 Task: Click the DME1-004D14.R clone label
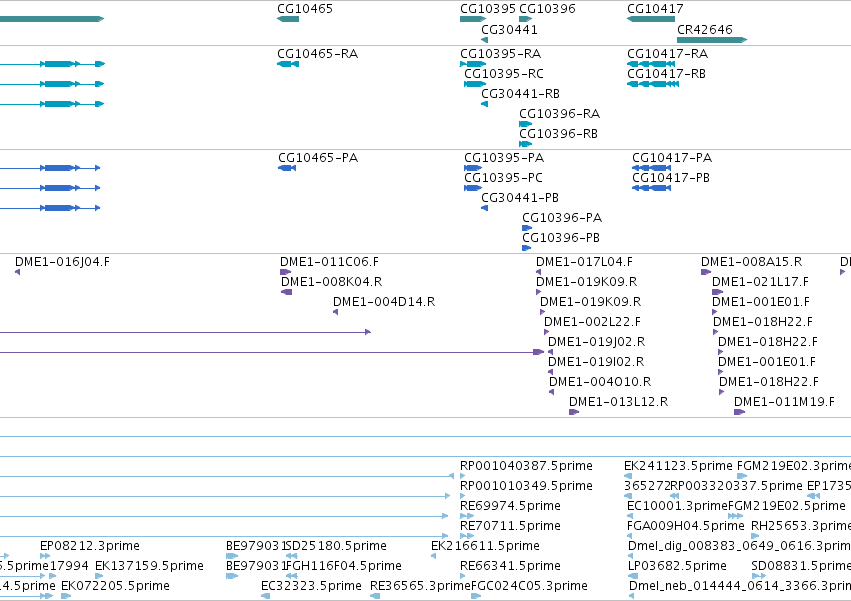[x=384, y=302]
